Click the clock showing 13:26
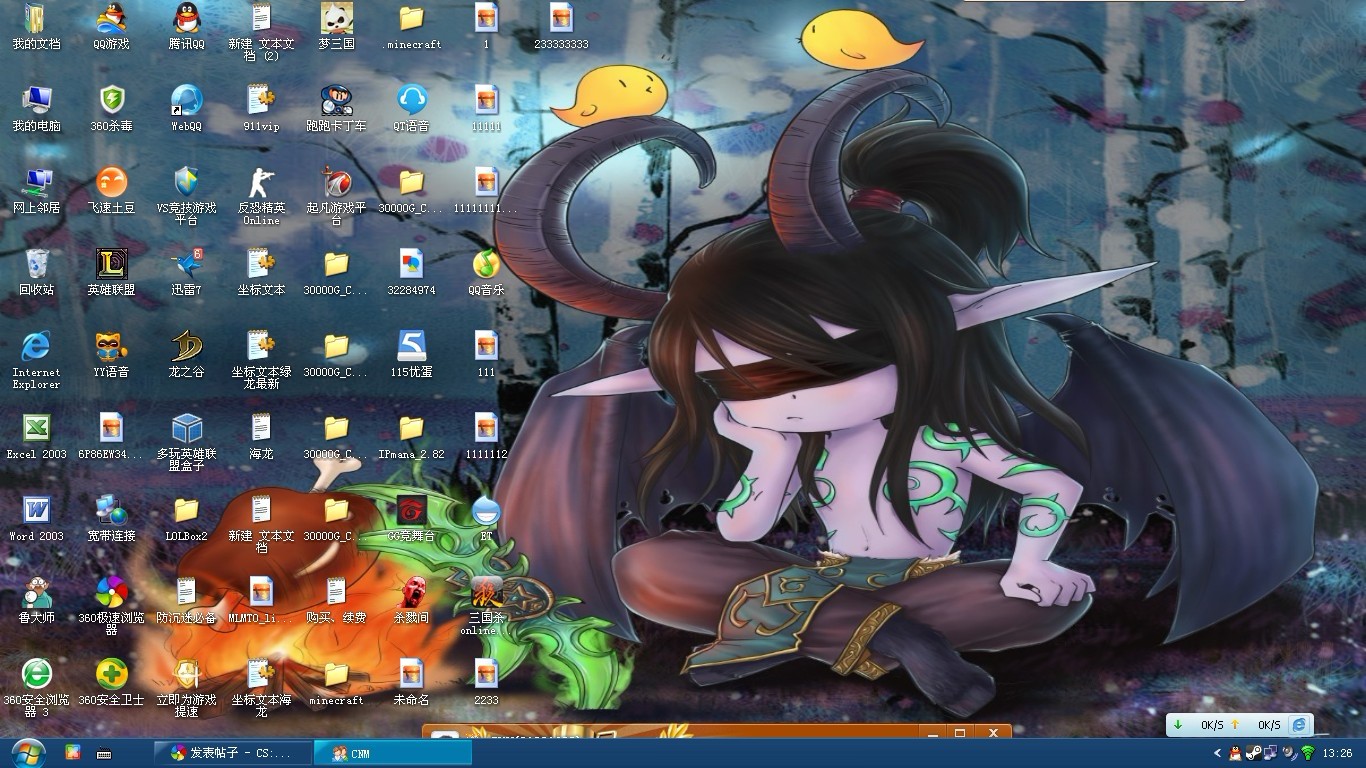 [x=1337, y=753]
